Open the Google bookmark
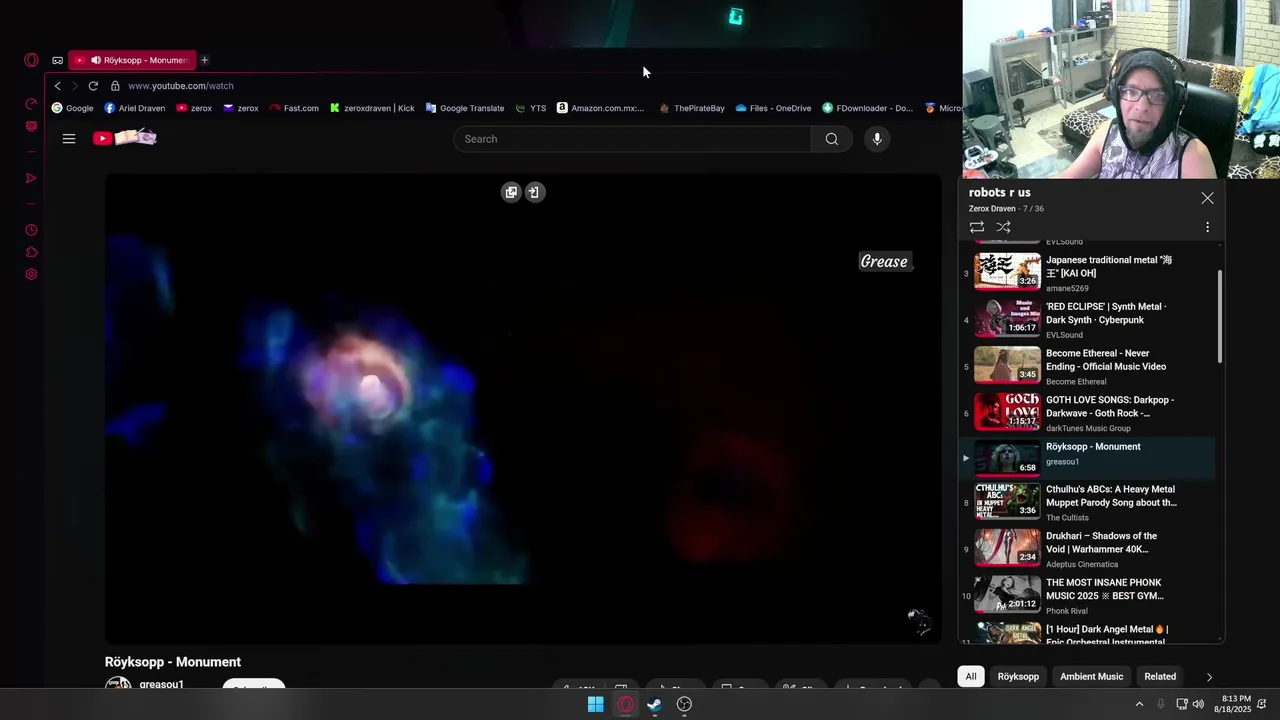This screenshot has width=1280, height=720. [x=72, y=108]
